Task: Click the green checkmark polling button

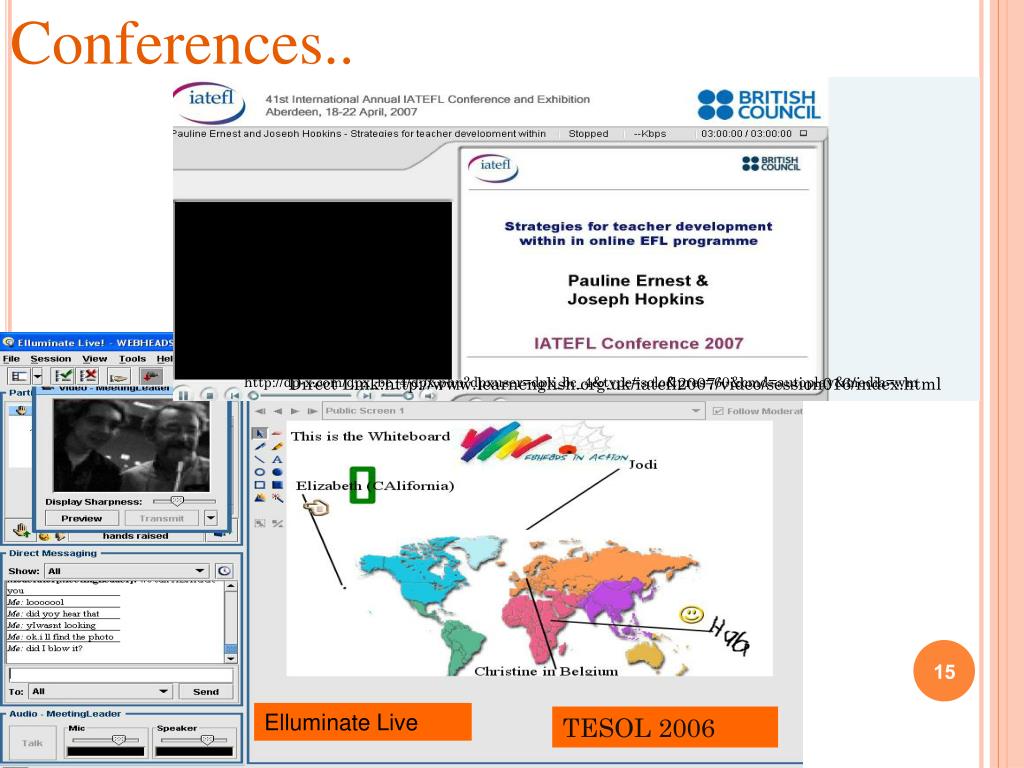Action: pos(63,376)
